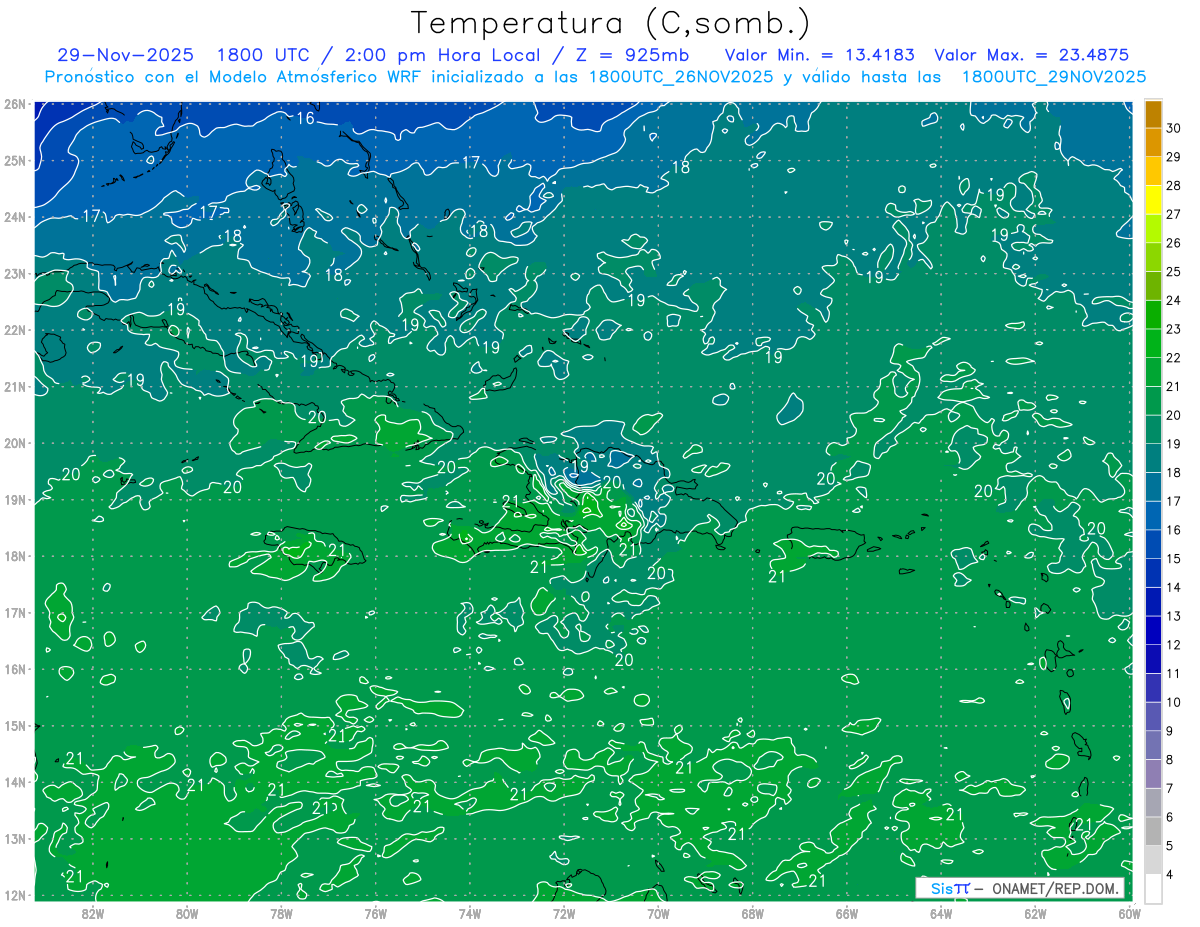Click the "24N" latitude axis label

click(x=15, y=217)
